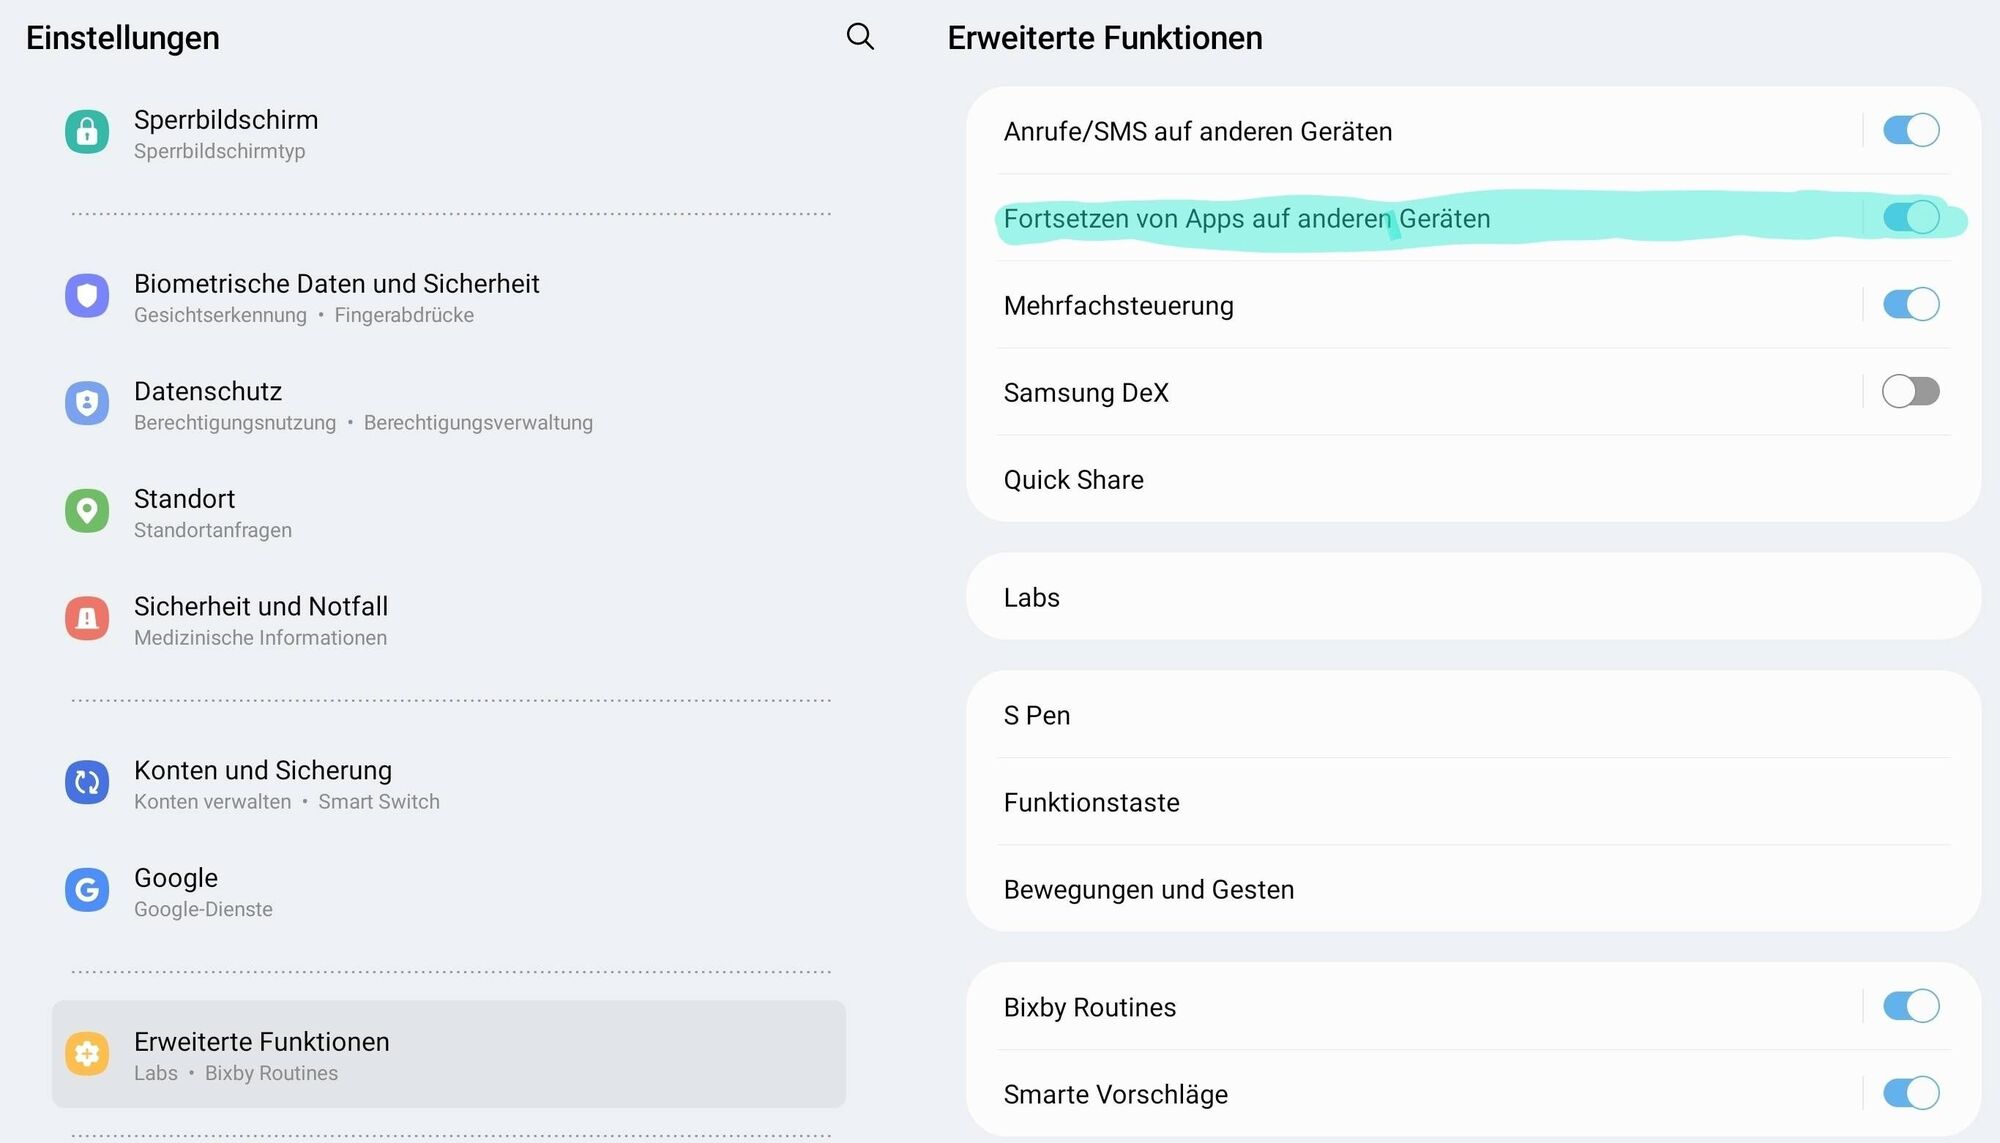Tap the Konten und Sicherung sync icon

point(87,783)
